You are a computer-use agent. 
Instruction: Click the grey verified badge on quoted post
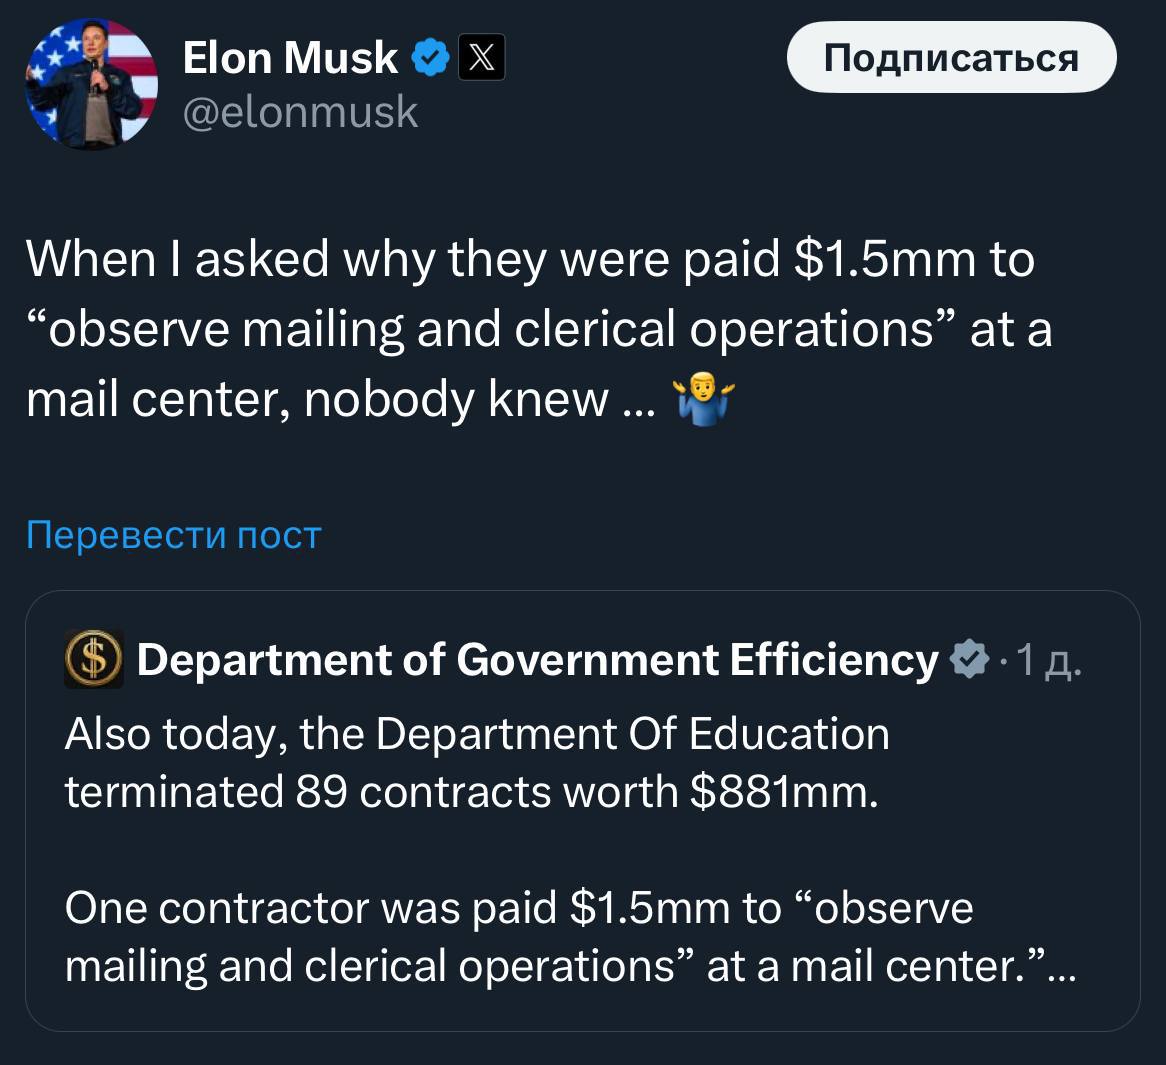(x=968, y=660)
